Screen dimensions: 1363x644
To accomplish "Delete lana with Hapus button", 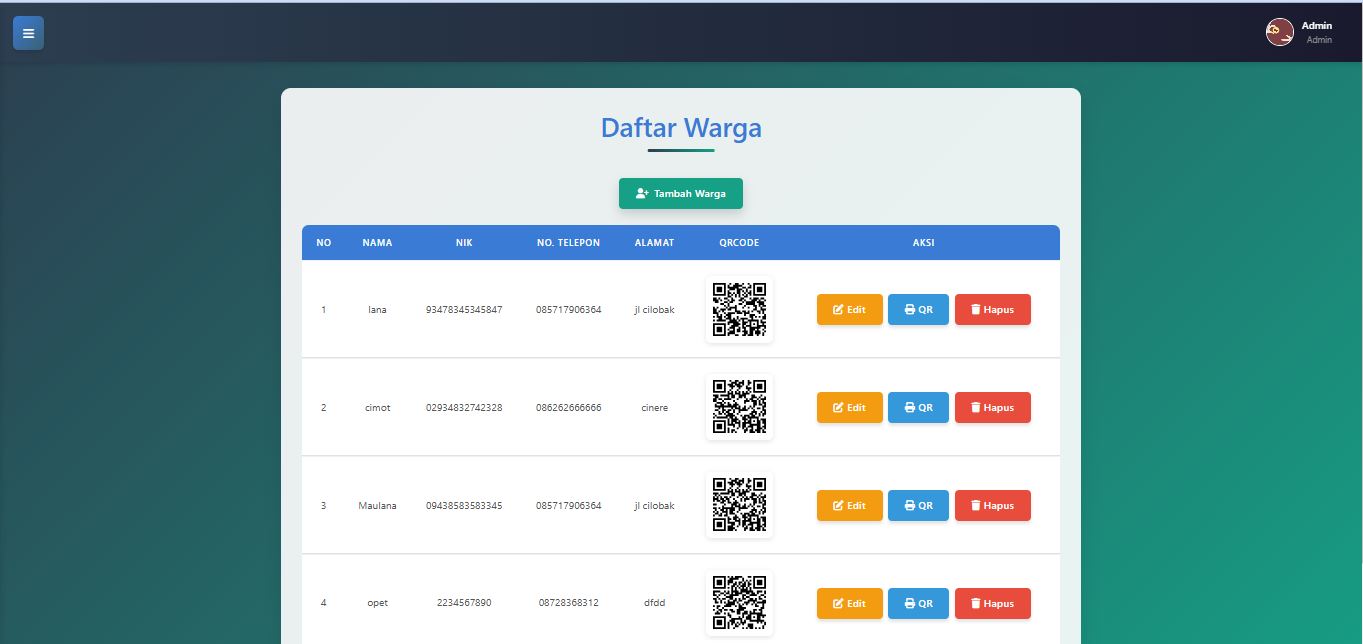I will click(992, 310).
